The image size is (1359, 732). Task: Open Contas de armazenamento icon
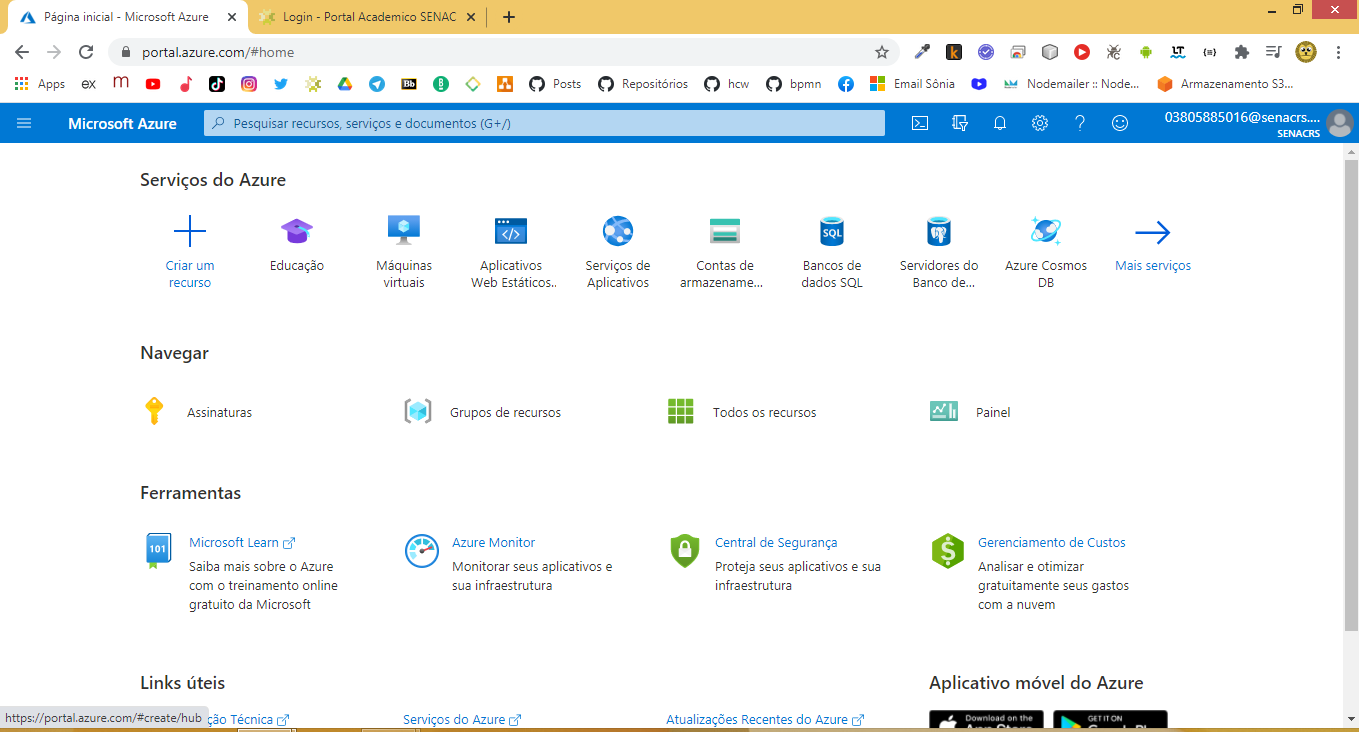coord(725,232)
